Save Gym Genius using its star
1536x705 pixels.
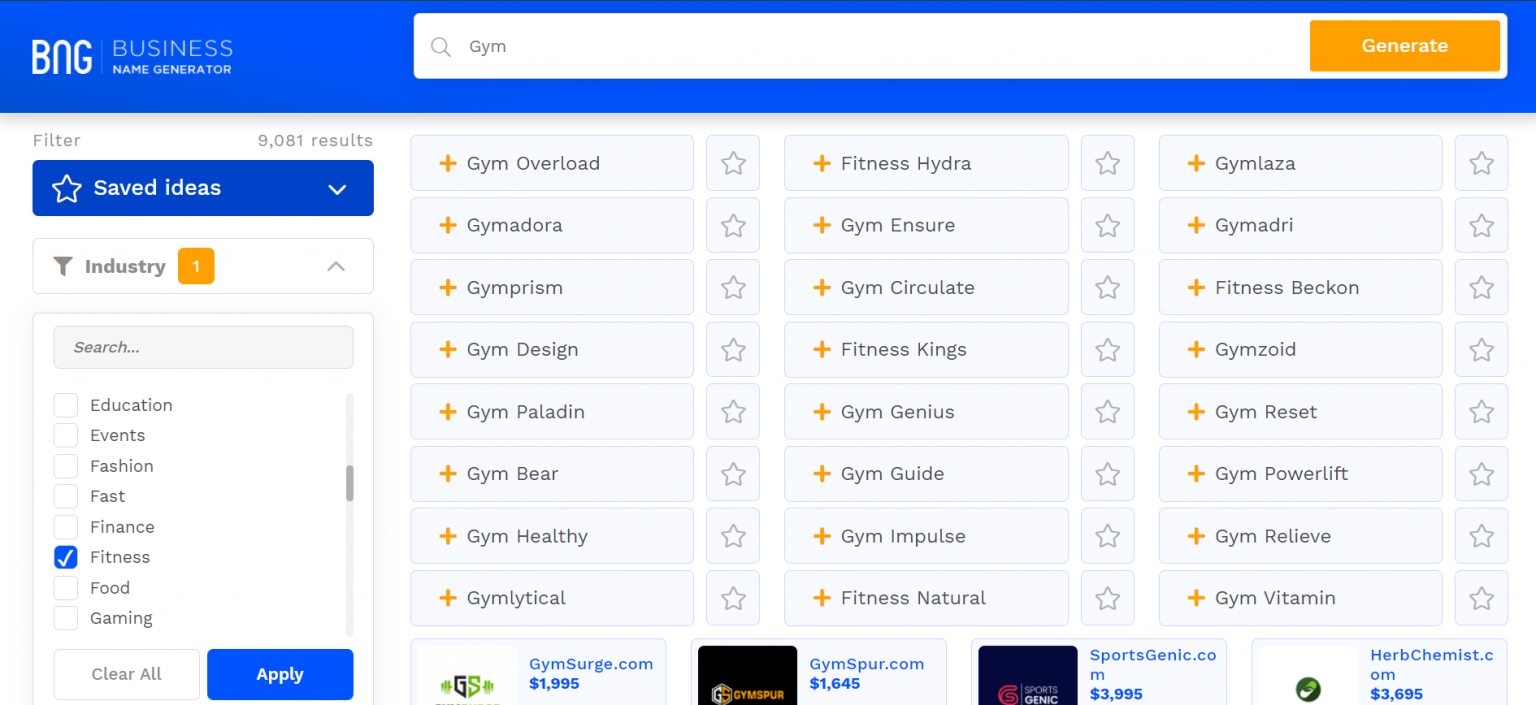coord(1107,412)
